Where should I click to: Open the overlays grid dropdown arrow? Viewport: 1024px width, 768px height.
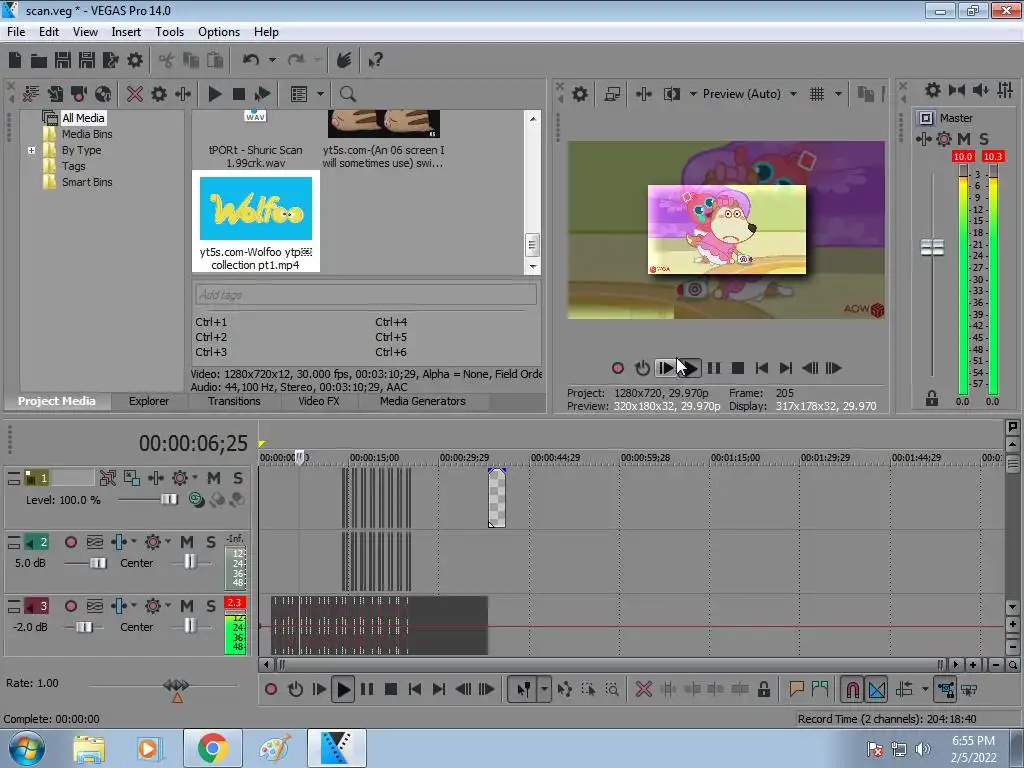point(838,94)
